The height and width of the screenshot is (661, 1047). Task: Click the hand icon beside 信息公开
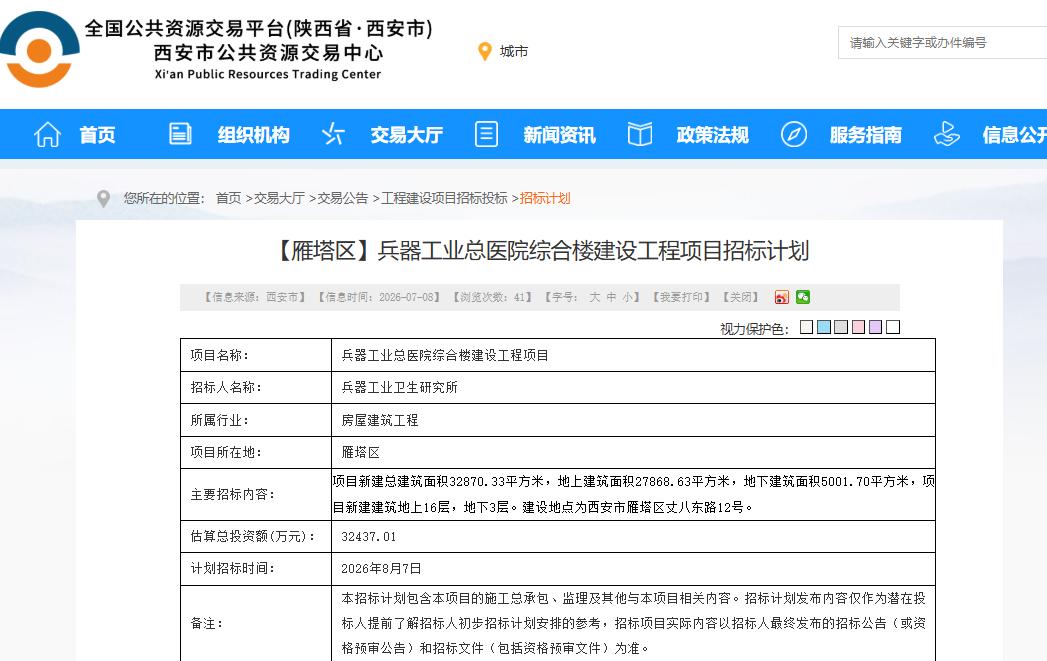click(x=946, y=134)
